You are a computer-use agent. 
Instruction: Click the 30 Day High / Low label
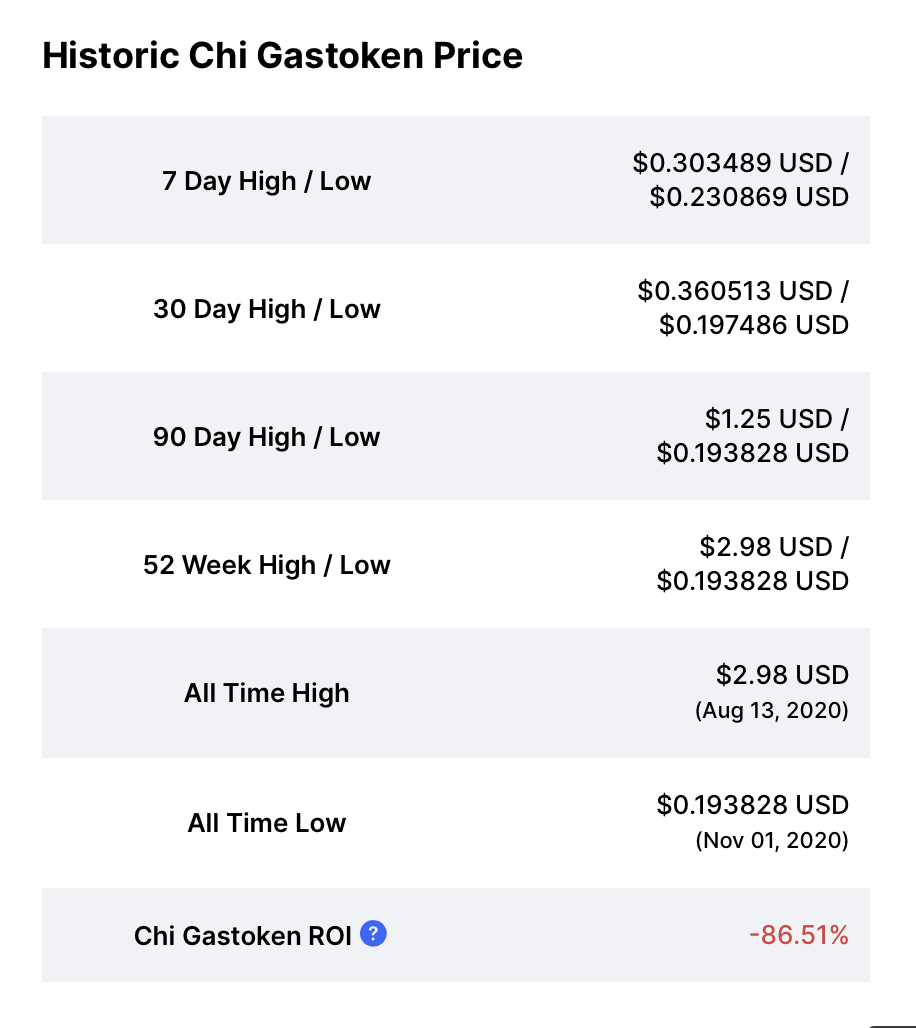click(x=266, y=309)
